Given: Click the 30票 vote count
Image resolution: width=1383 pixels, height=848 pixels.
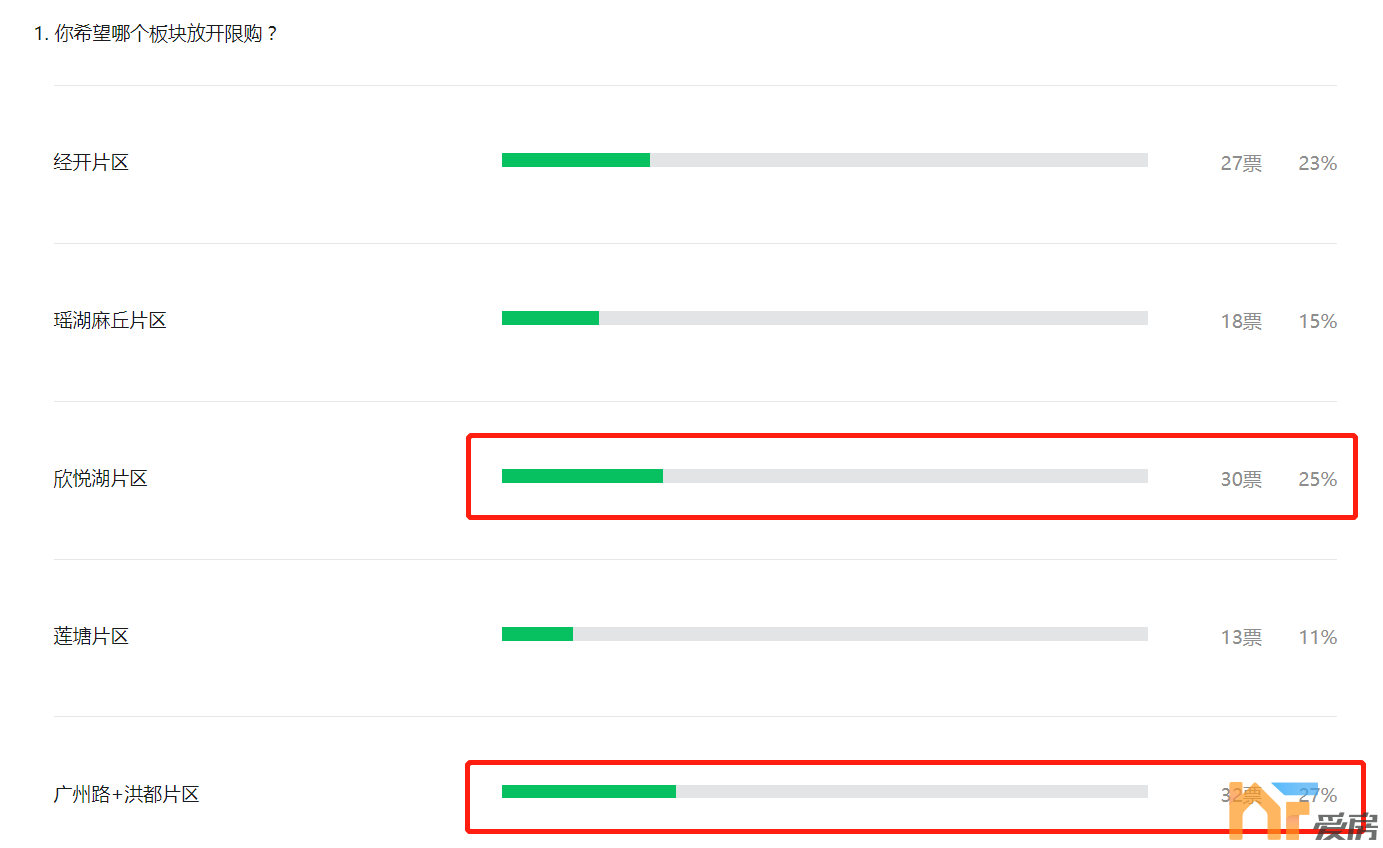Looking at the screenshot, I should click(x=1241, y=479).
